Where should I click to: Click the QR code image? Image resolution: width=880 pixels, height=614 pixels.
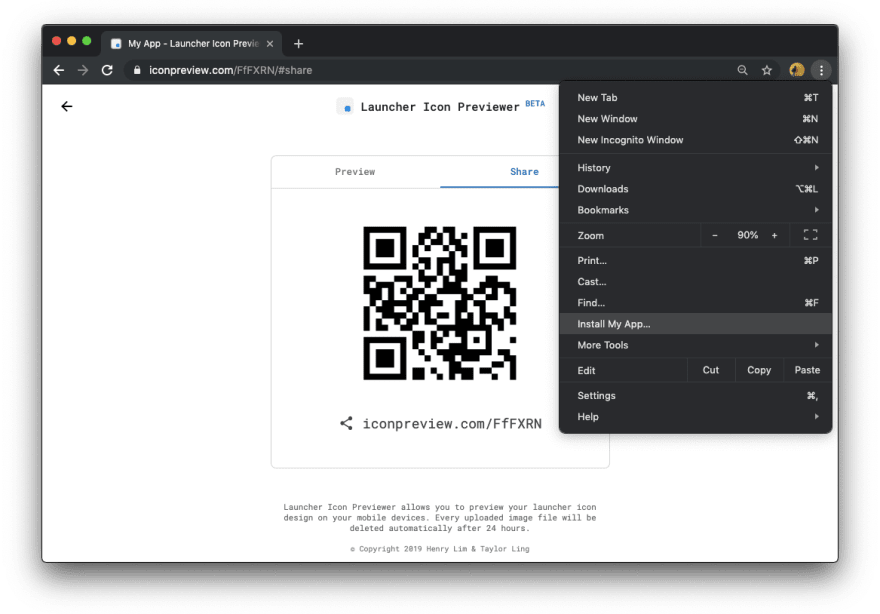tap(440, 303)
